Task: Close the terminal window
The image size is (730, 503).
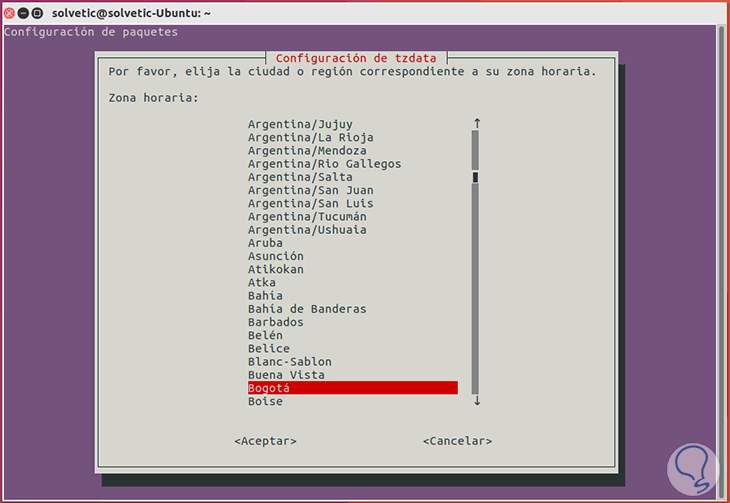Action: [x=9, y=13]
